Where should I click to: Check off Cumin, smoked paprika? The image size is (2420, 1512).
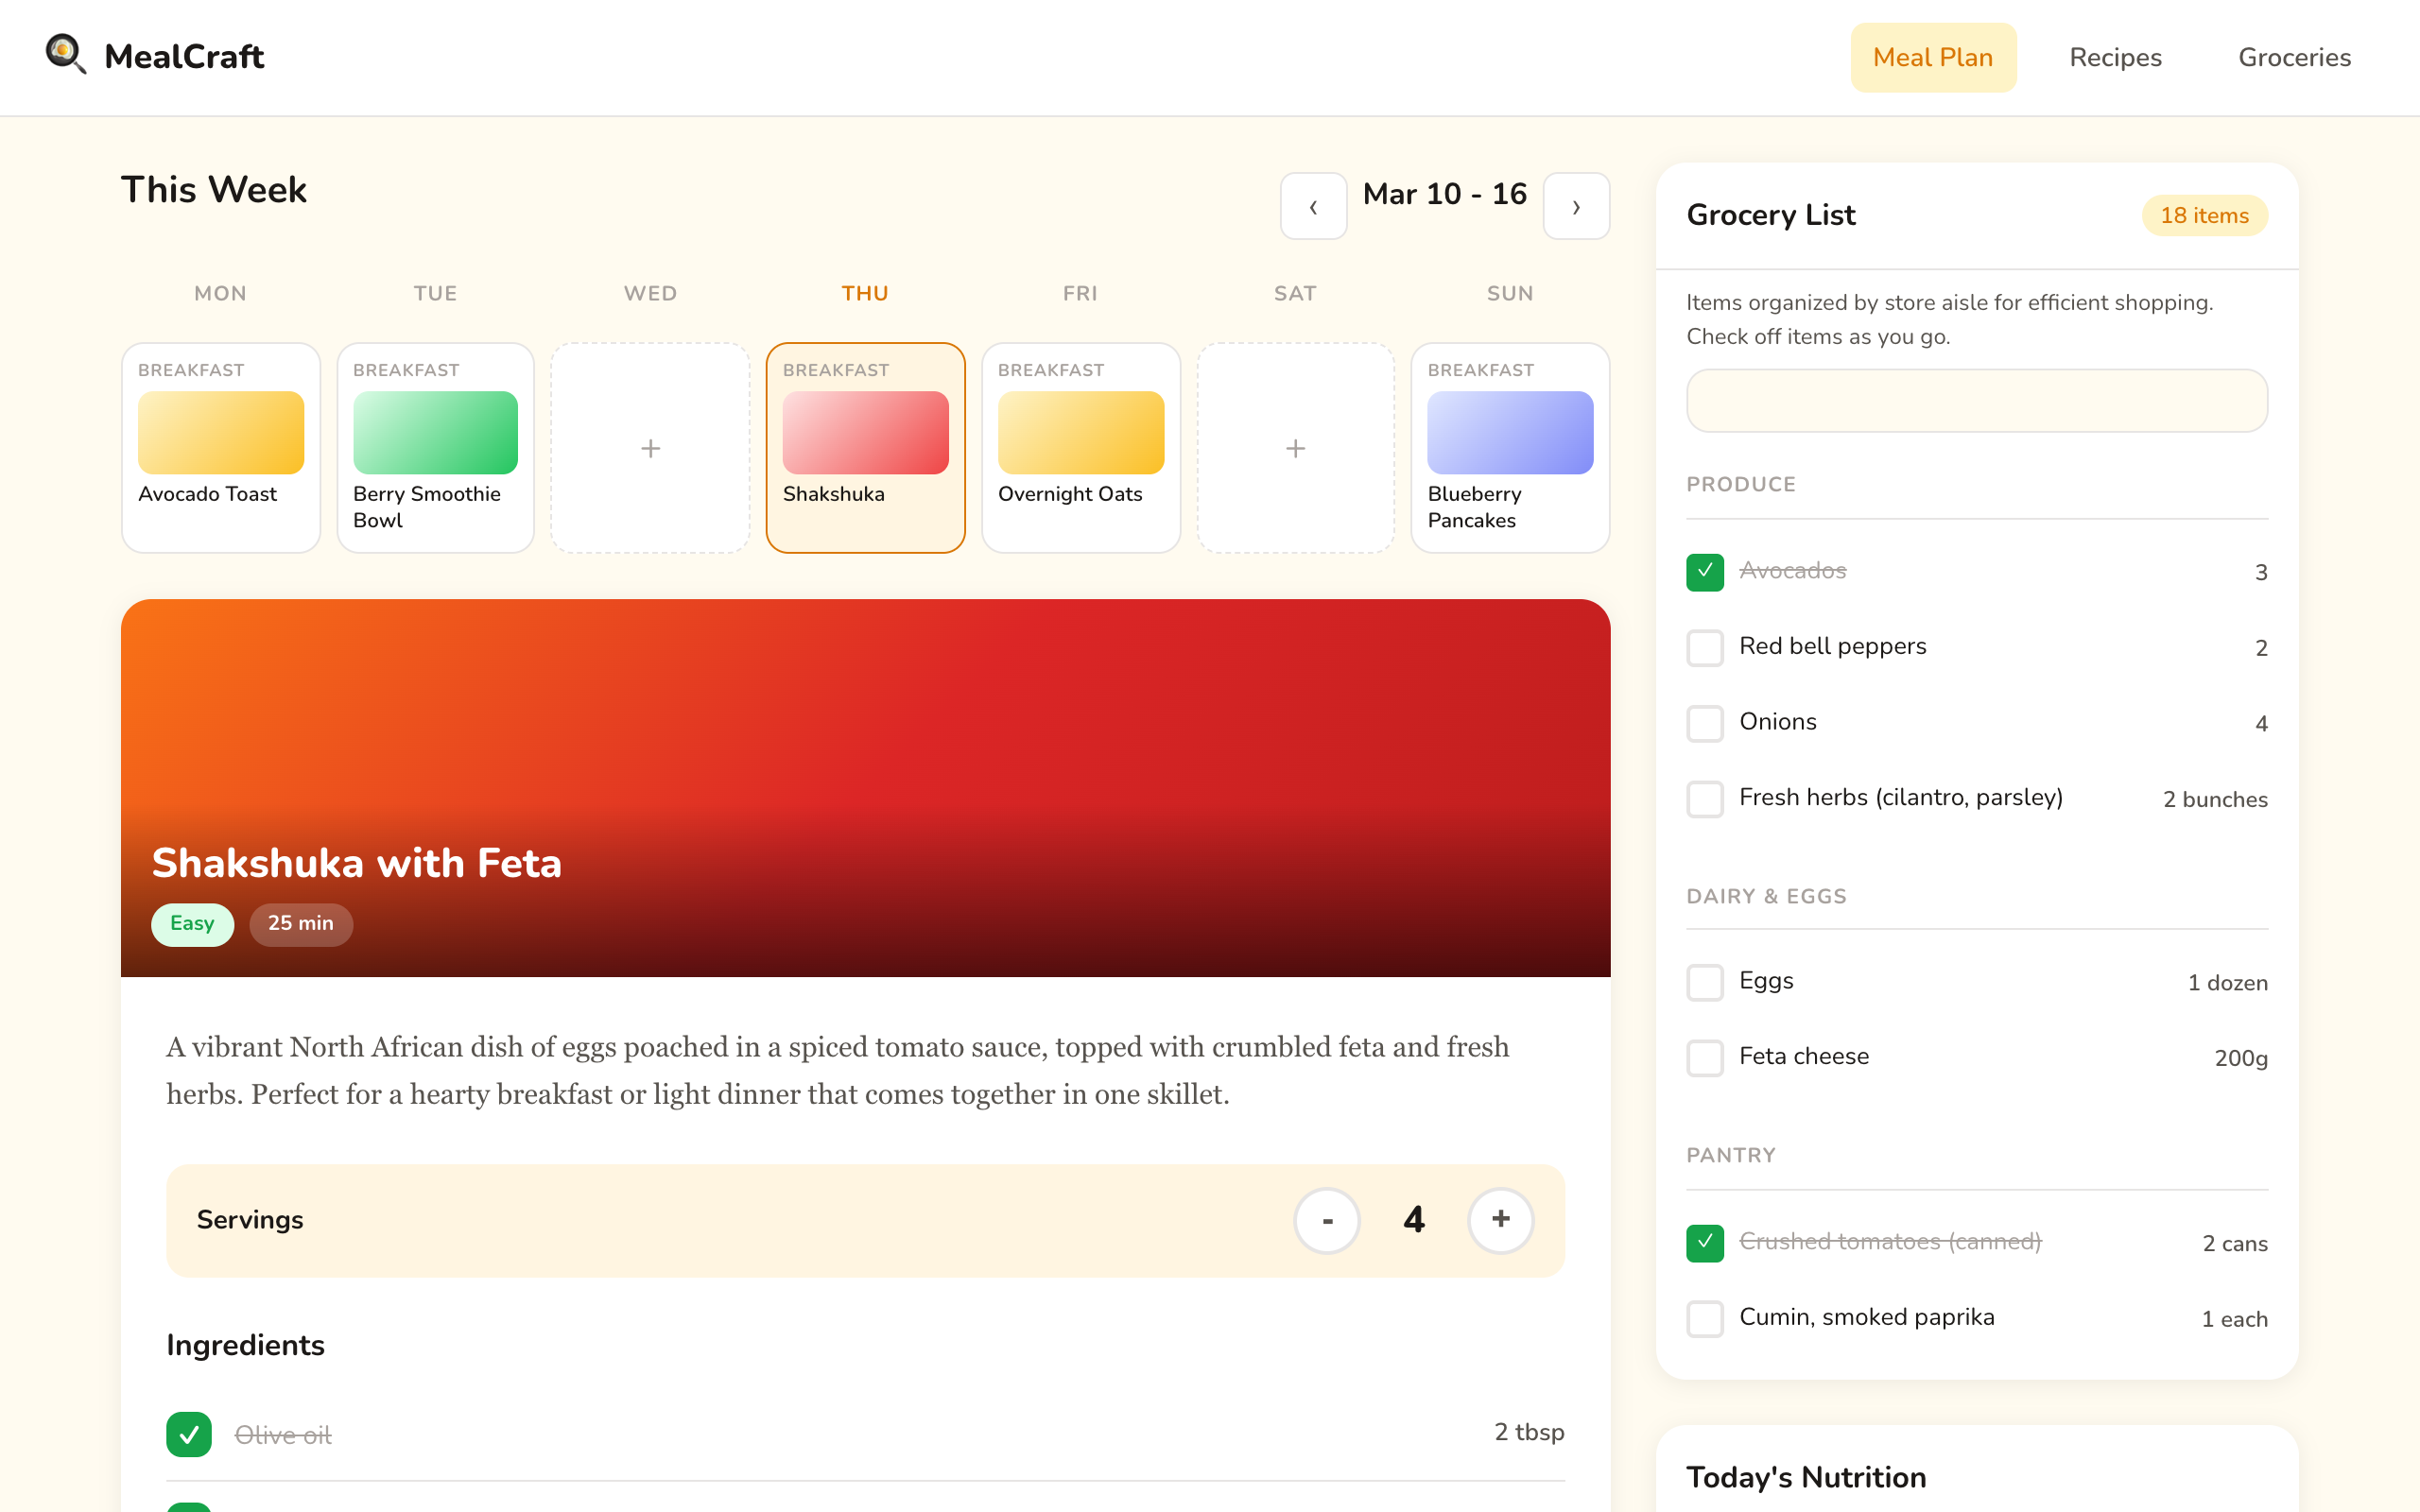1705,1318
